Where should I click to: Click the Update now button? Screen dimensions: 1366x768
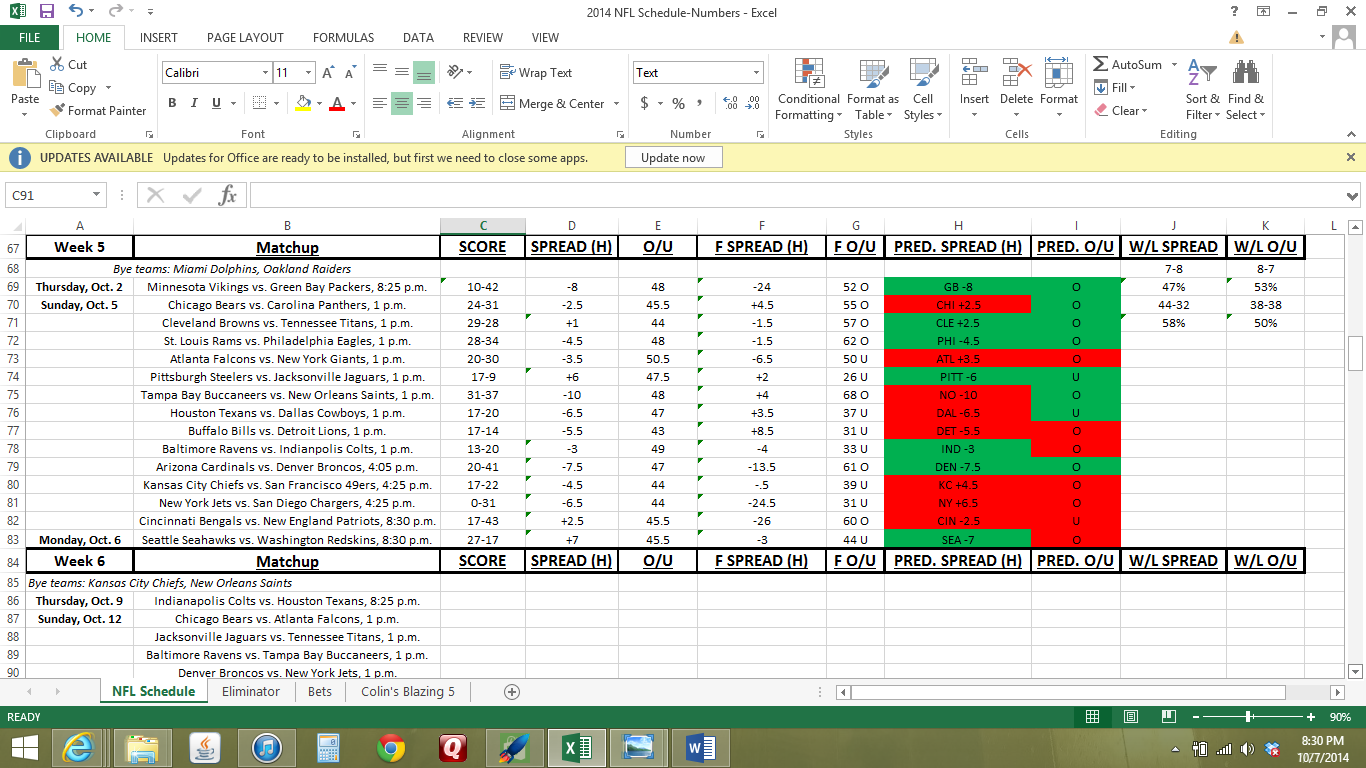(673, 158)
